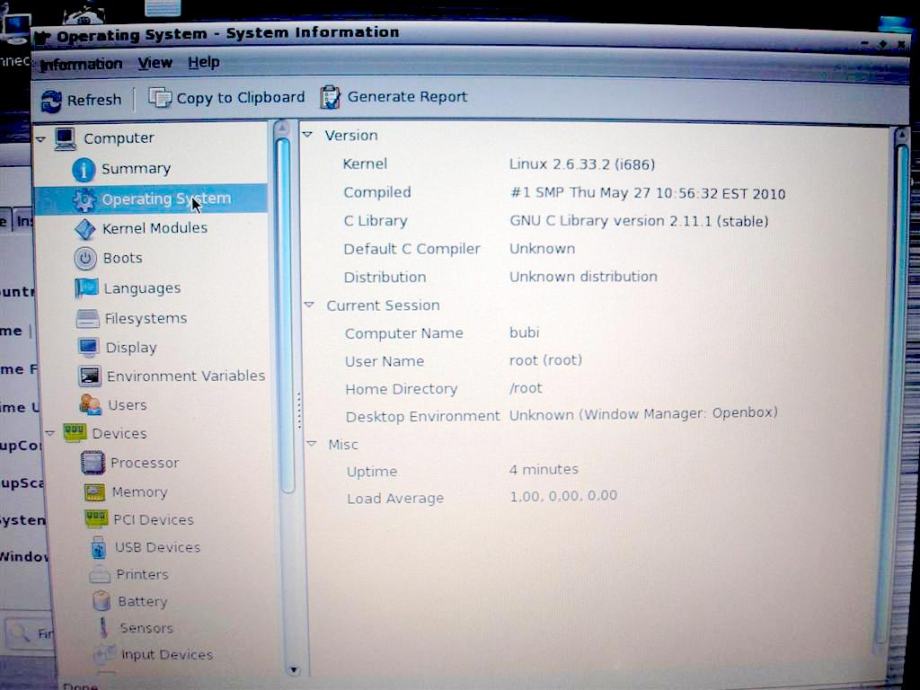Click the Boots power icon

pyautogui.click(x=86, y=258)
